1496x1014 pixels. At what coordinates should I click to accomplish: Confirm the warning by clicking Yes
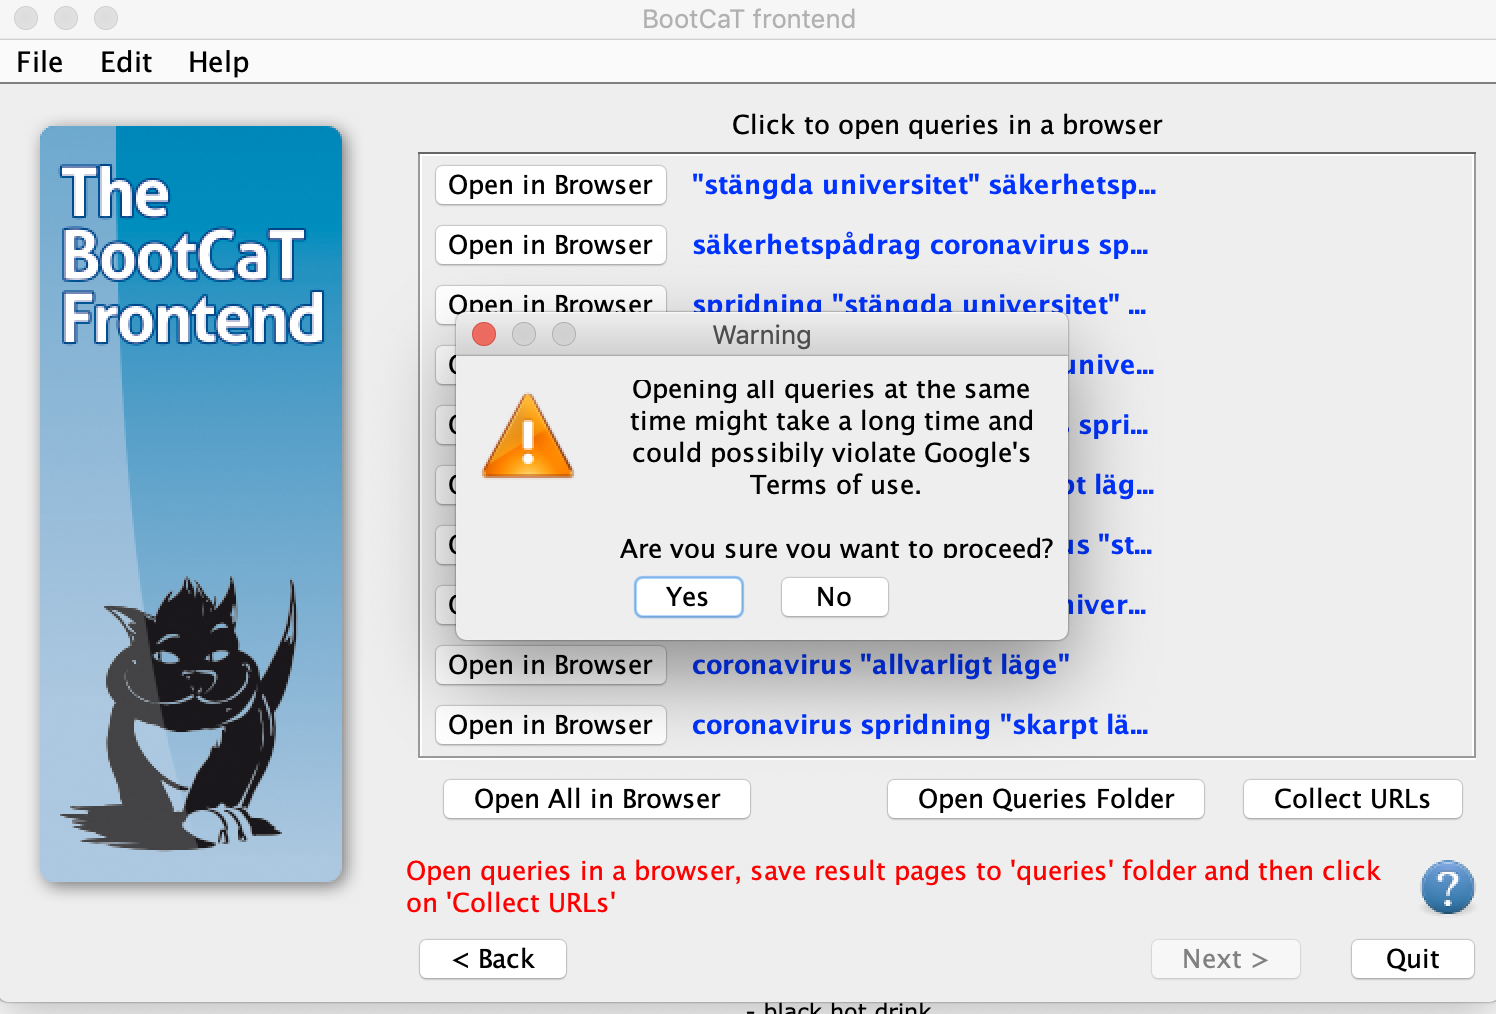tap(688, 597)
